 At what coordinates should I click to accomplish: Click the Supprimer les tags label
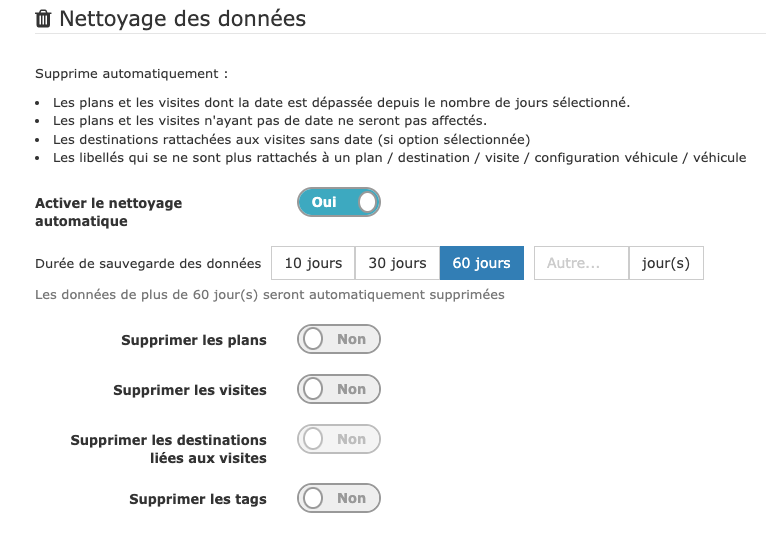198,499
